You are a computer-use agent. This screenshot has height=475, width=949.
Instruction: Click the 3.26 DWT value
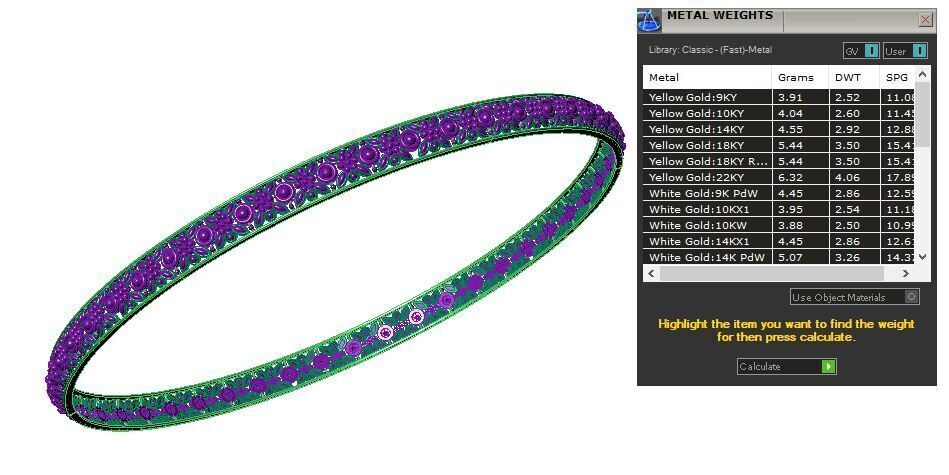point(847,257)
